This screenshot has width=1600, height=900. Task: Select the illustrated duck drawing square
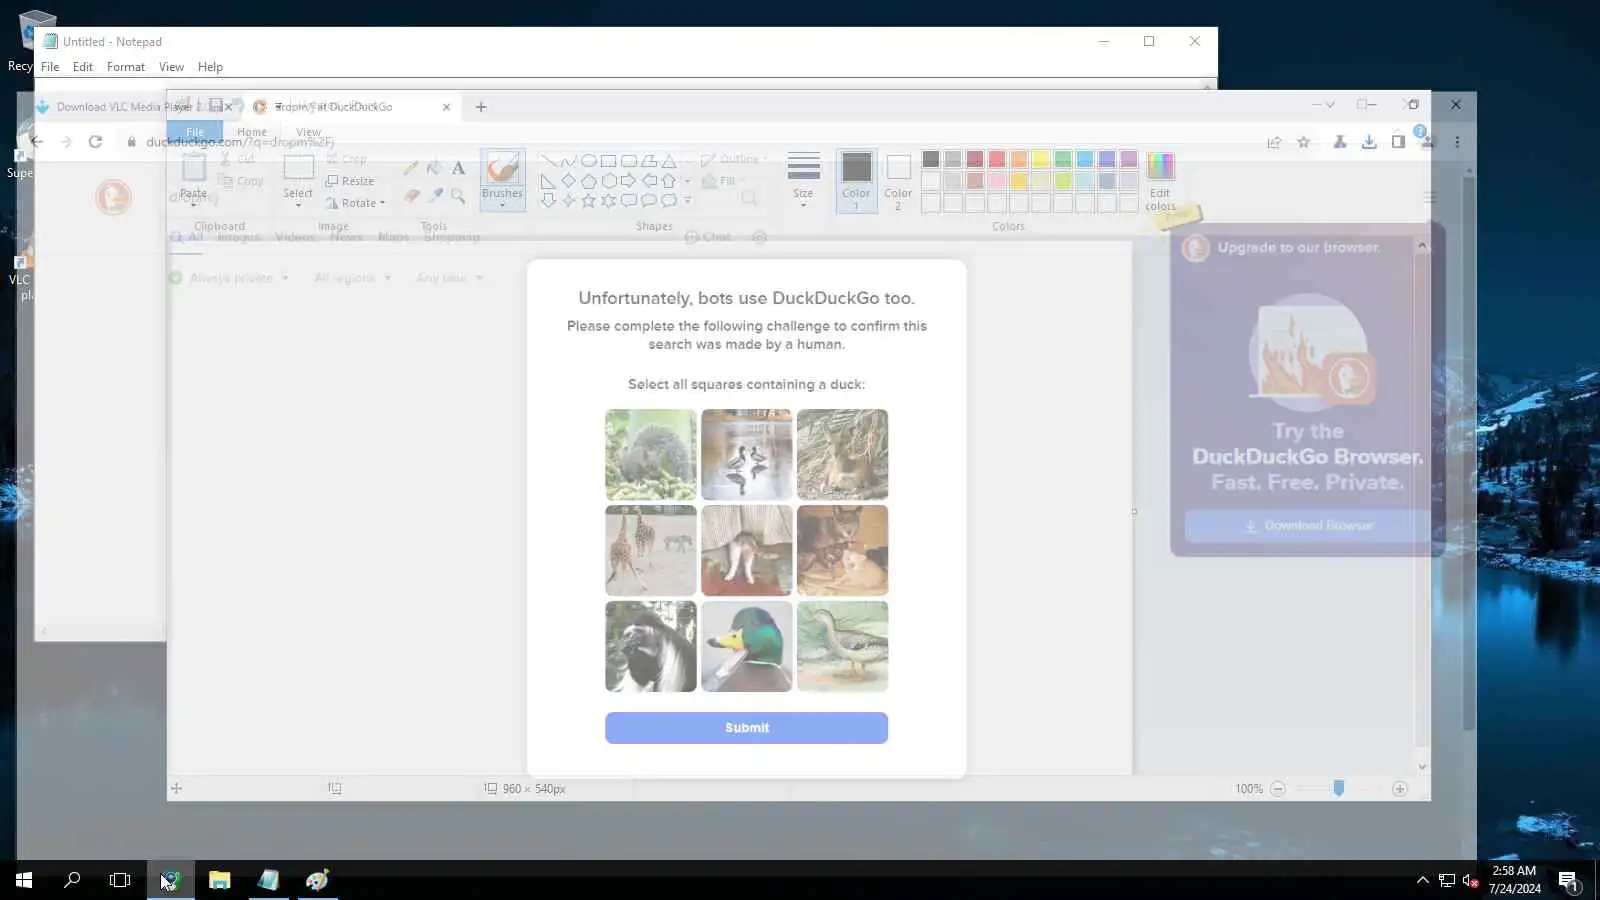(x=842, y=646)
